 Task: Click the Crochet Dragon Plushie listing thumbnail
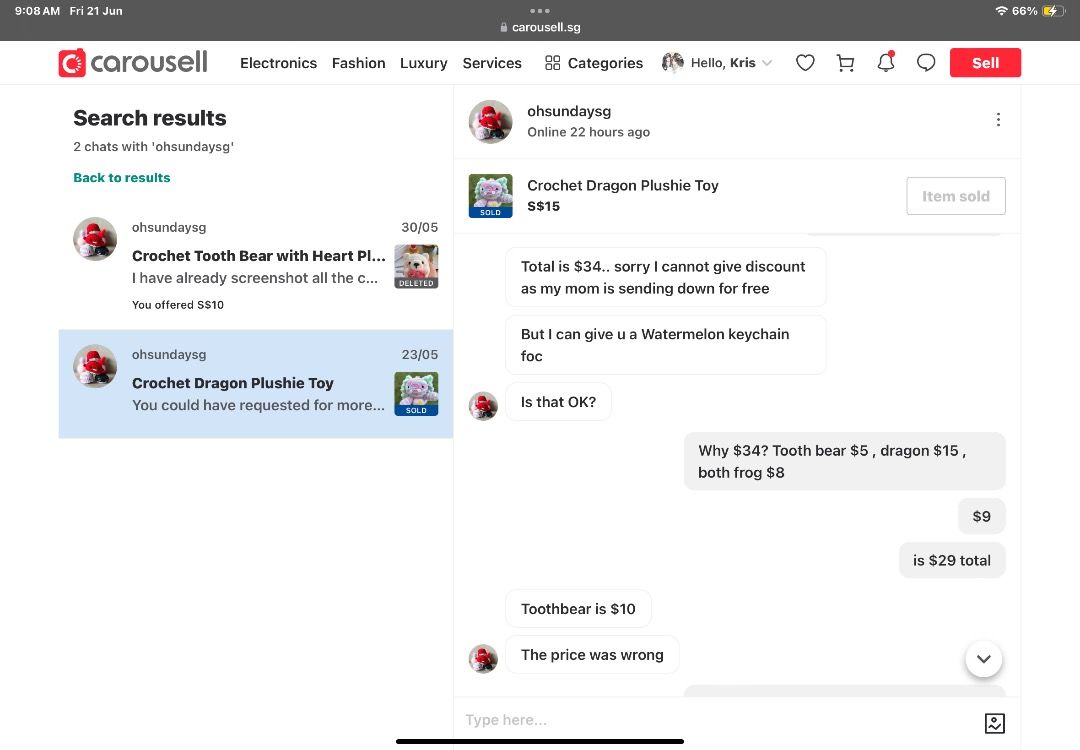[x=490, y=196]
